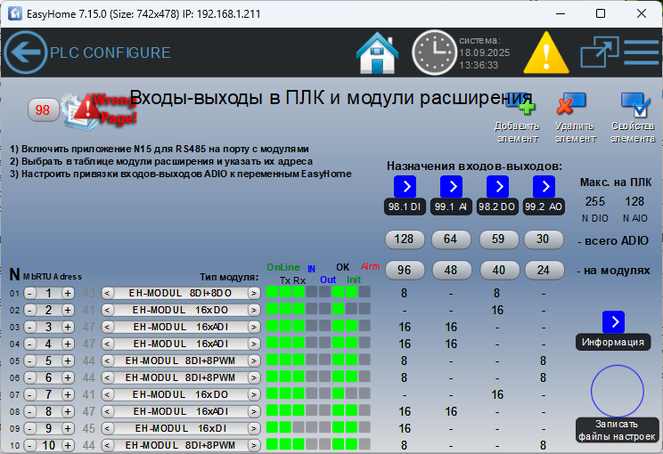Select next module type for row 03
663x454 pixels.
tap(254, 327)
